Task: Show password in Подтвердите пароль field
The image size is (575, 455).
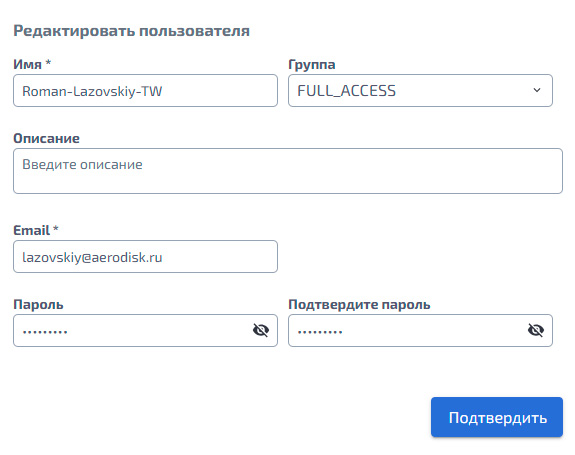Action: click(x=536, y=330)
